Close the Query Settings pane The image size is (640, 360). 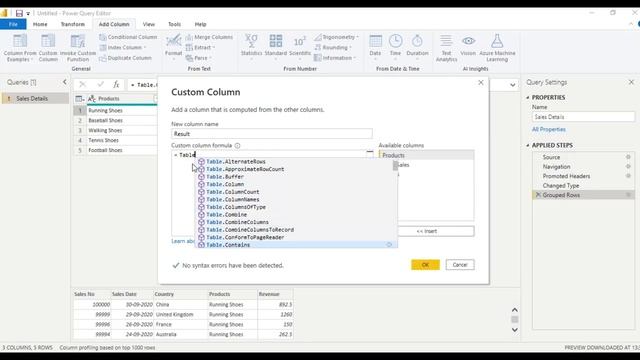(x=631, y=82)
